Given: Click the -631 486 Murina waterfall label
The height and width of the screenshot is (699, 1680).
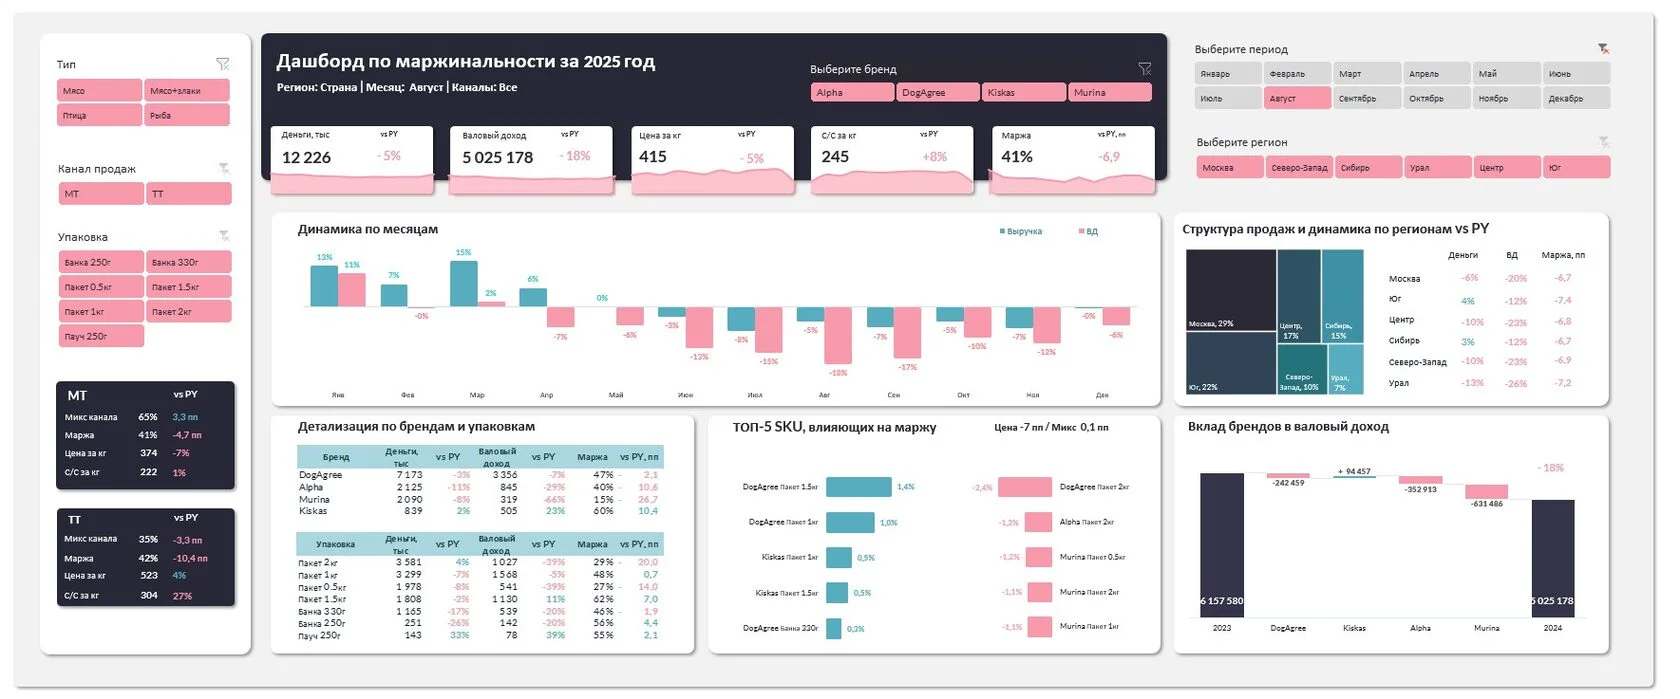Looking at the screenshot, I should point(1487,504).
